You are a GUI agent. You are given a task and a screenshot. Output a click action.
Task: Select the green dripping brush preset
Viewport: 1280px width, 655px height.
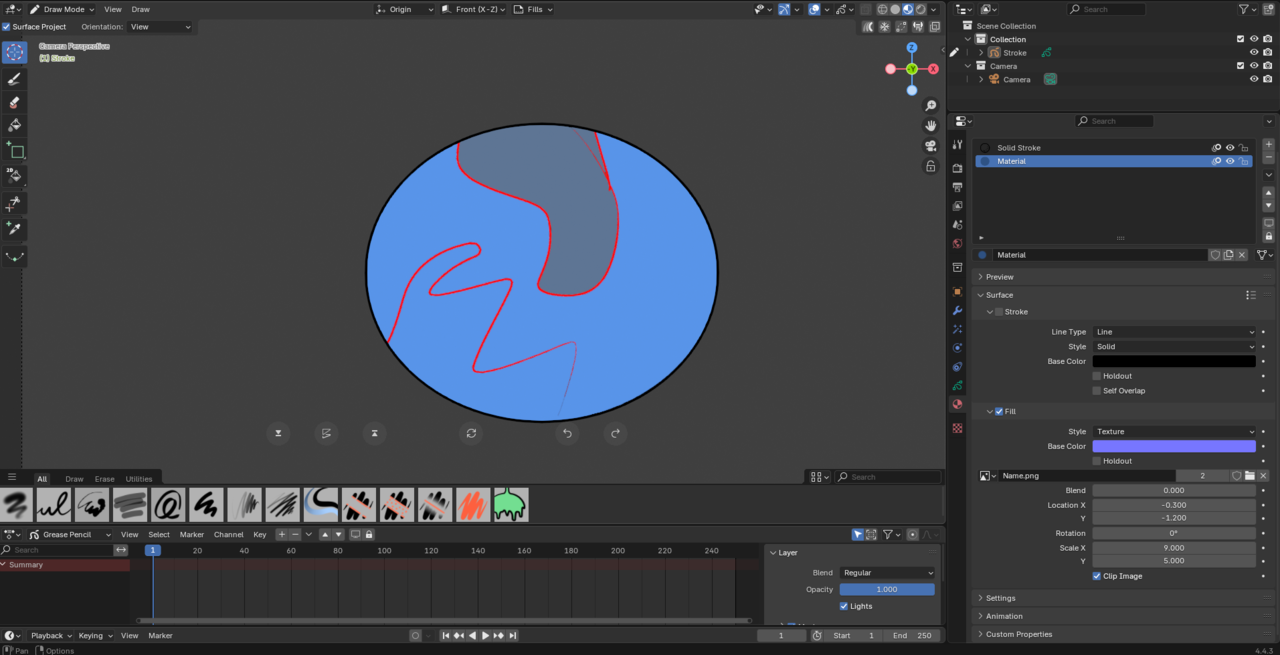tap(510, 505)
